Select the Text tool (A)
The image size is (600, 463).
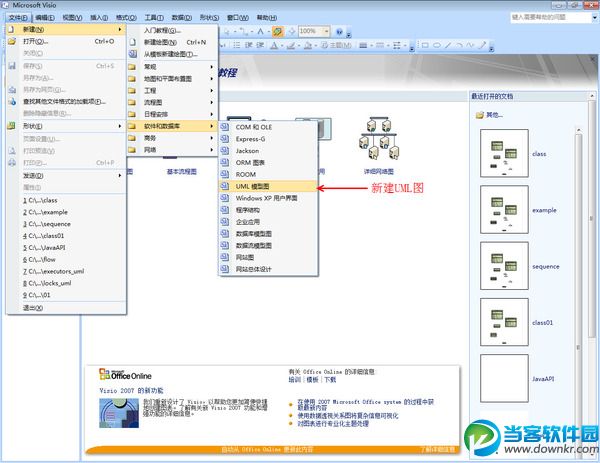click(x=261, y=31)
